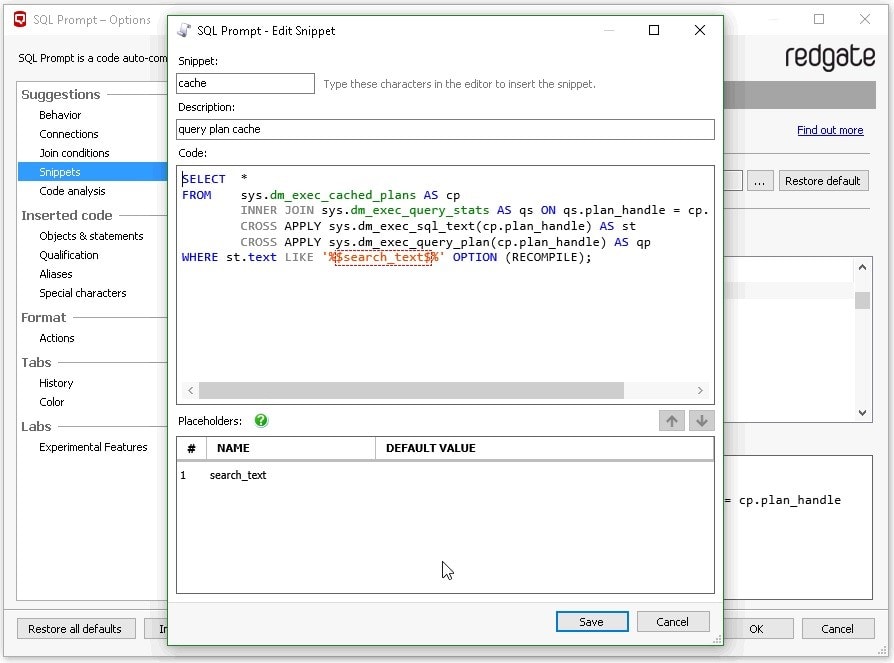Click the SQL Prompt Options app icon
Screen dimensions: 894x663
tap(20, 19)
